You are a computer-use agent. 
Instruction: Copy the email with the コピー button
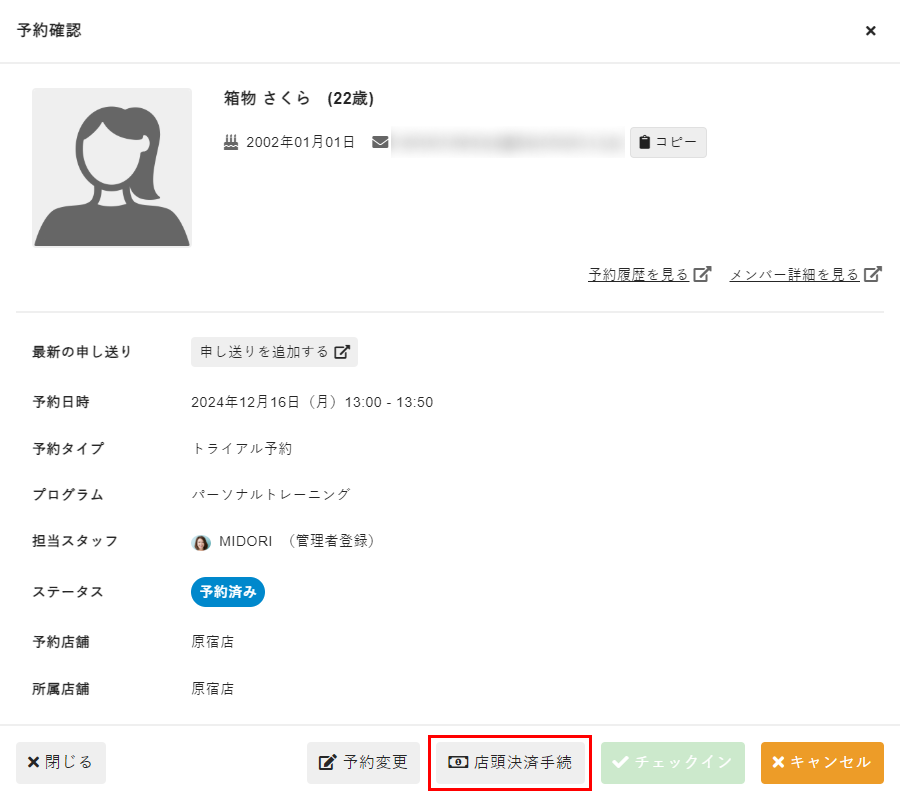coord(668,142)
